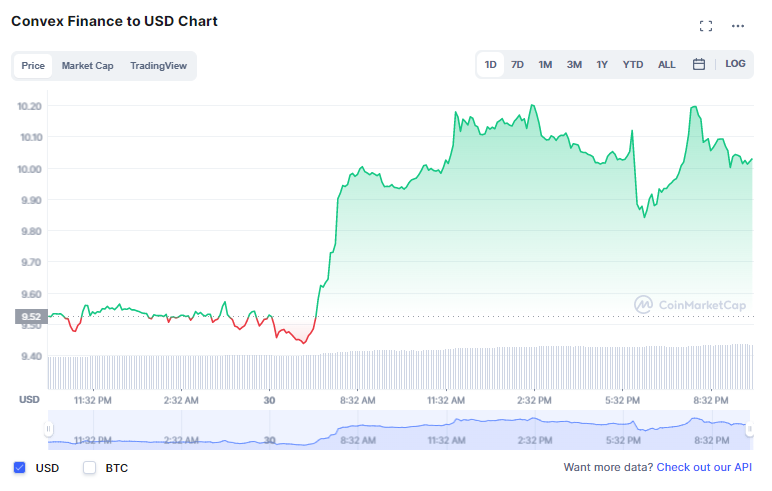Grab the right range slider handle

pyautogui.click(x=749, y=429)
